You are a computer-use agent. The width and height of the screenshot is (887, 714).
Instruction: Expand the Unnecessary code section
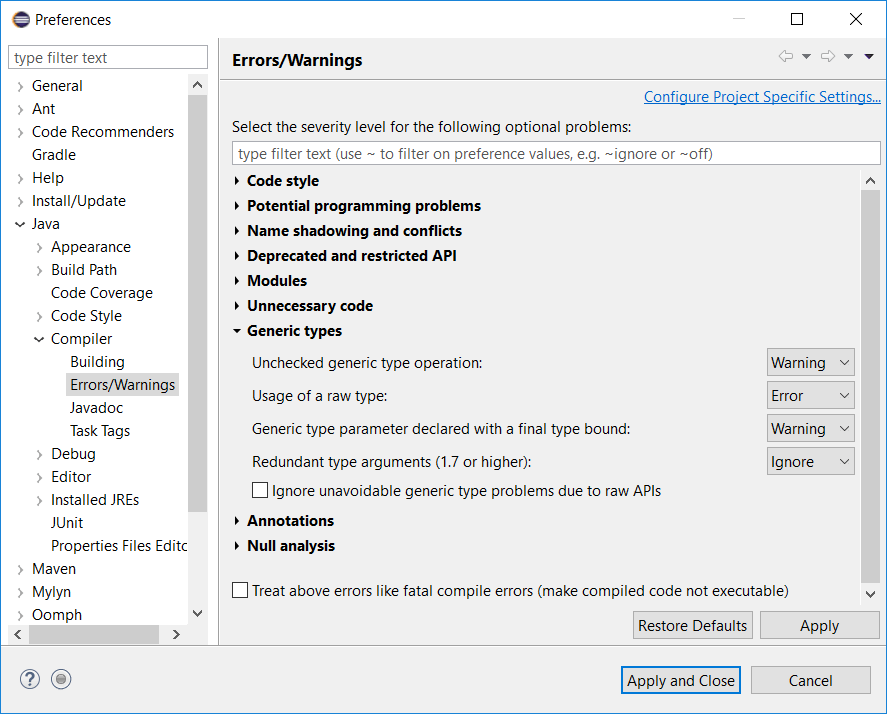[x=237, y=306]
